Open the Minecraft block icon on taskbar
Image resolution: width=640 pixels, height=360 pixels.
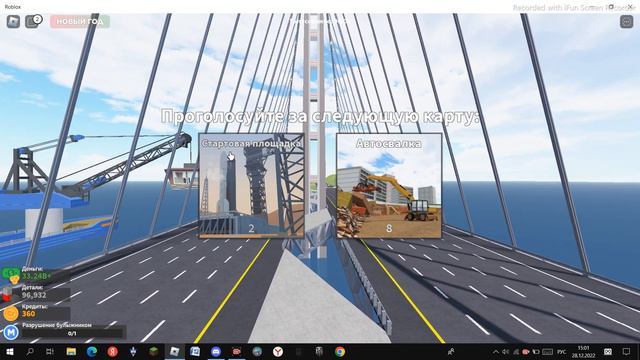pyautogui.click(x=153, y=351)
